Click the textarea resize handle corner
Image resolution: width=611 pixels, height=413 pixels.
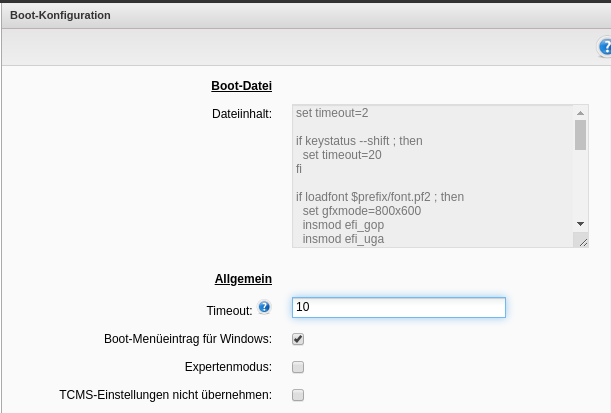[x=581, y=240]
